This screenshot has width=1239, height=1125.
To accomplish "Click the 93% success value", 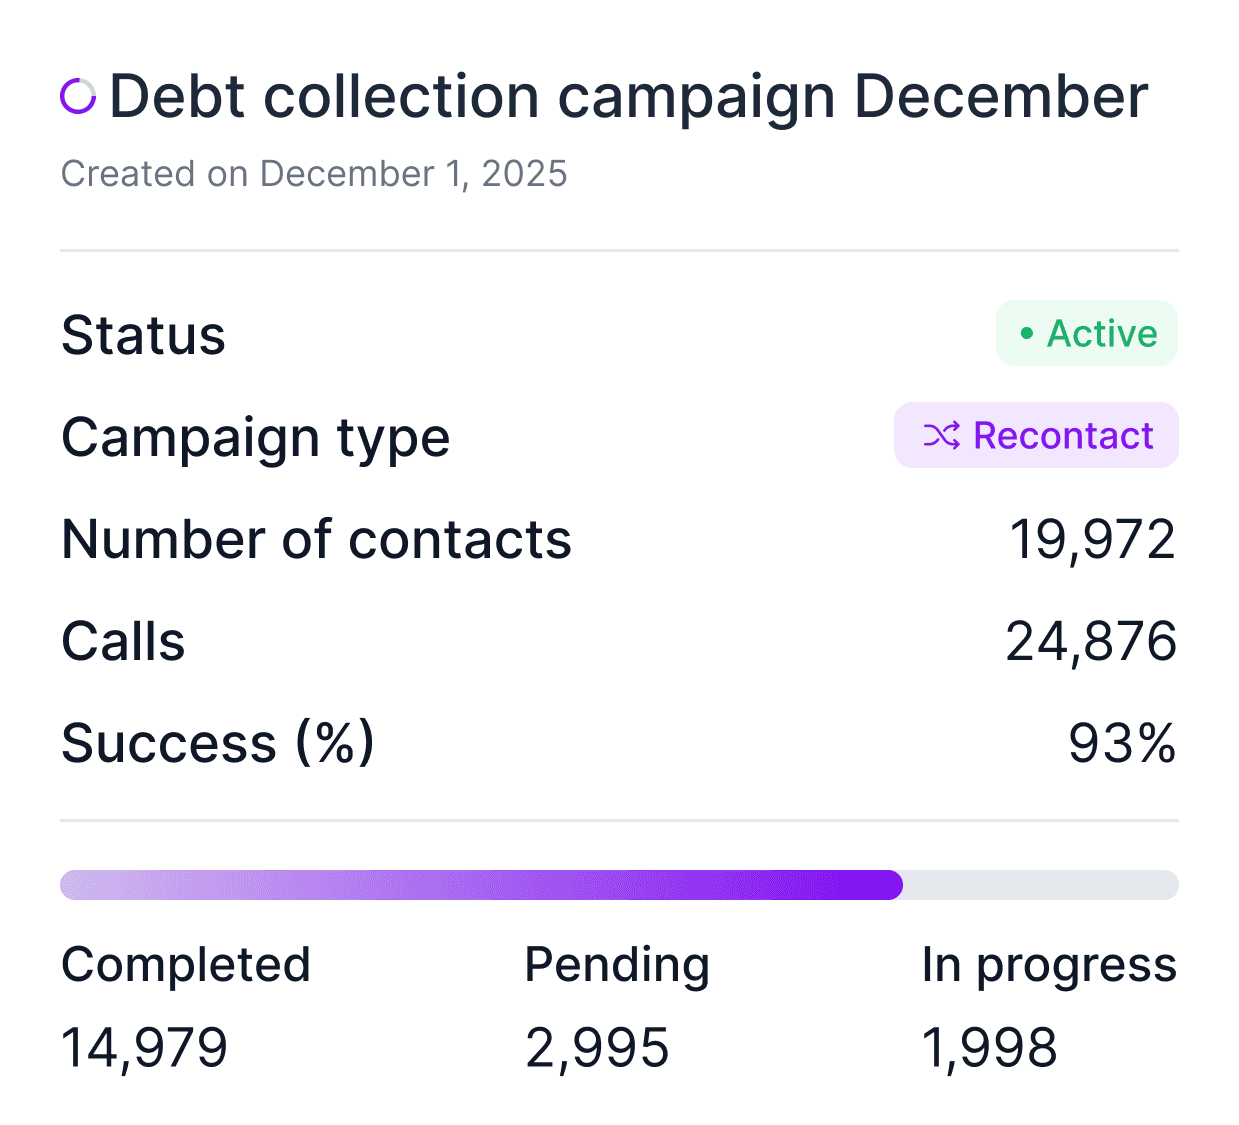I will coord(1121,744).
